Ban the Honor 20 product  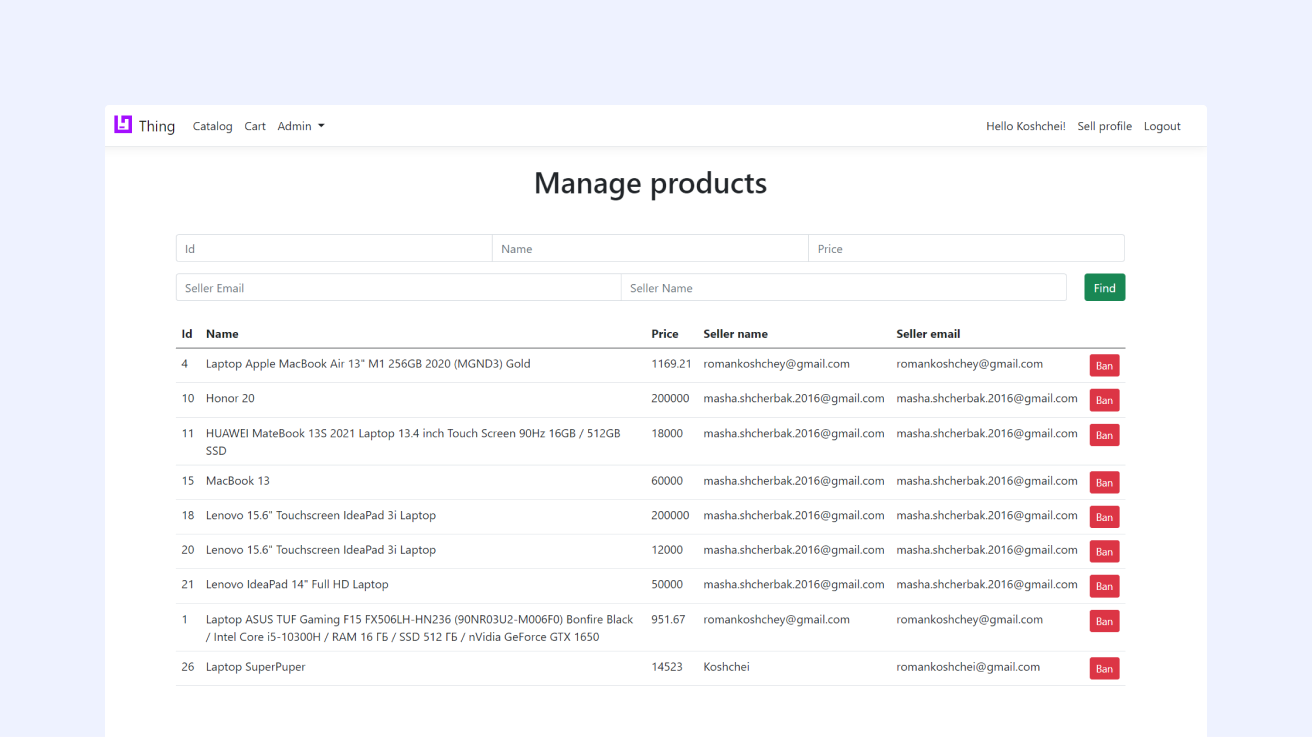coord(1104,400)
